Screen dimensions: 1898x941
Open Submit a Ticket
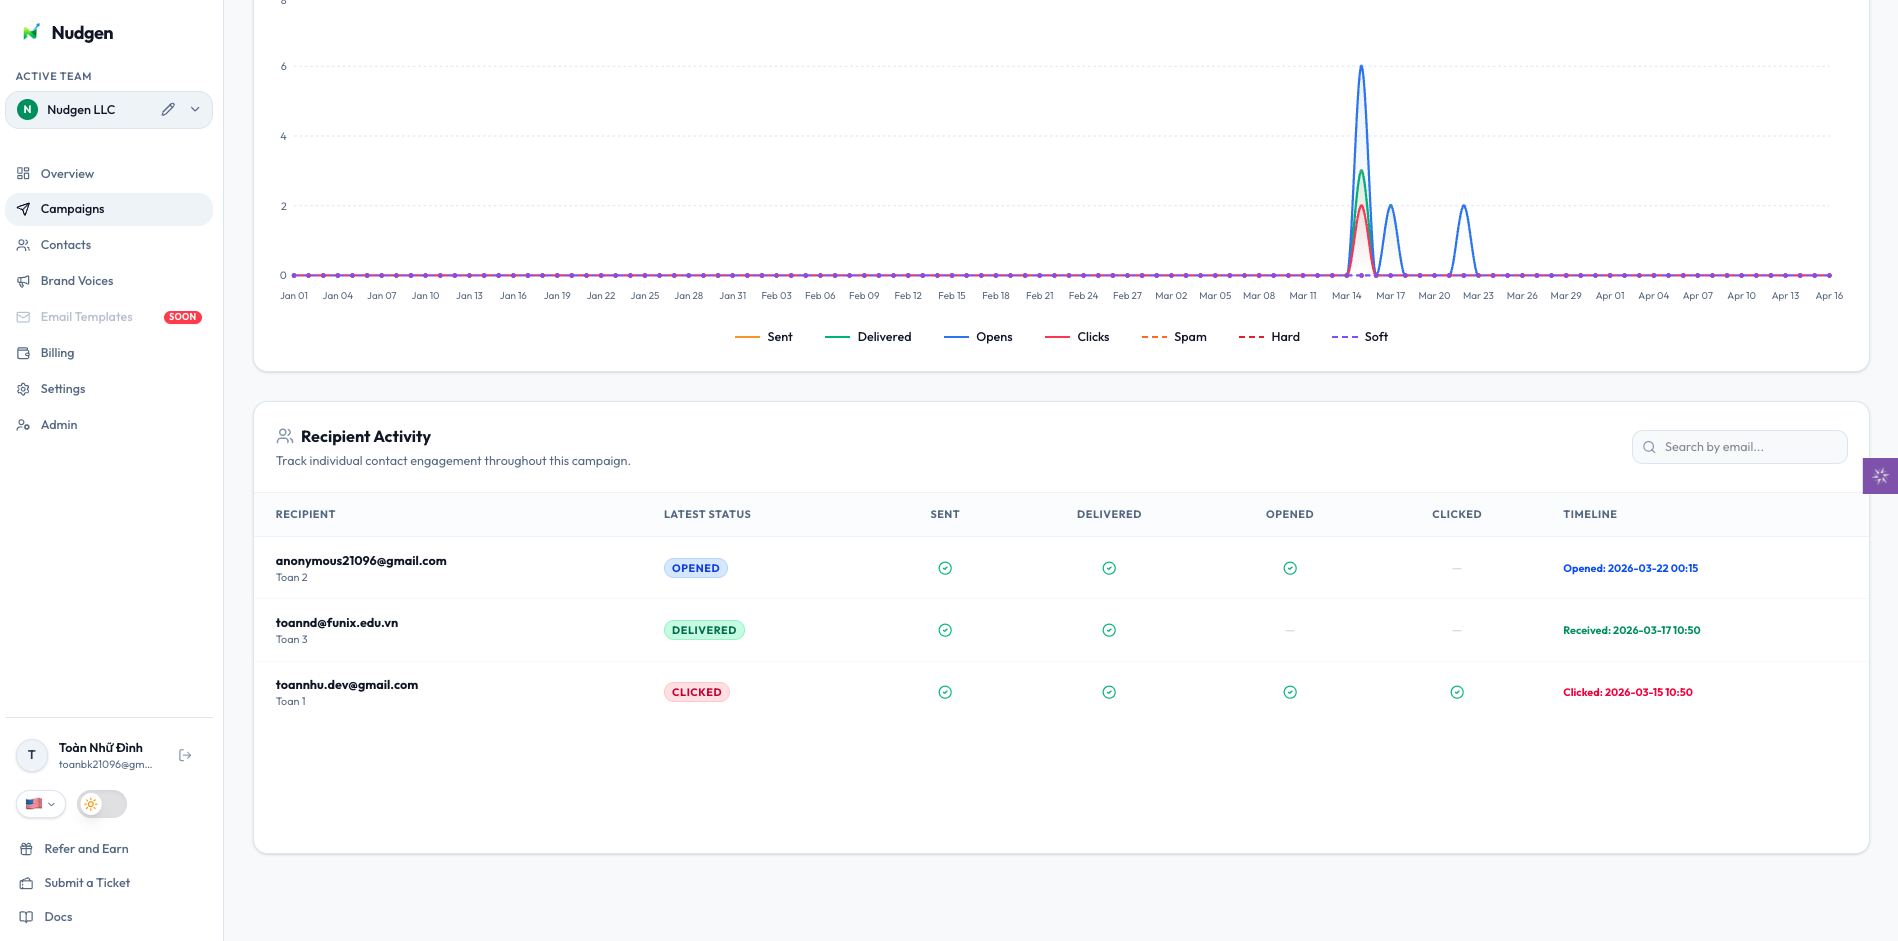86,883
